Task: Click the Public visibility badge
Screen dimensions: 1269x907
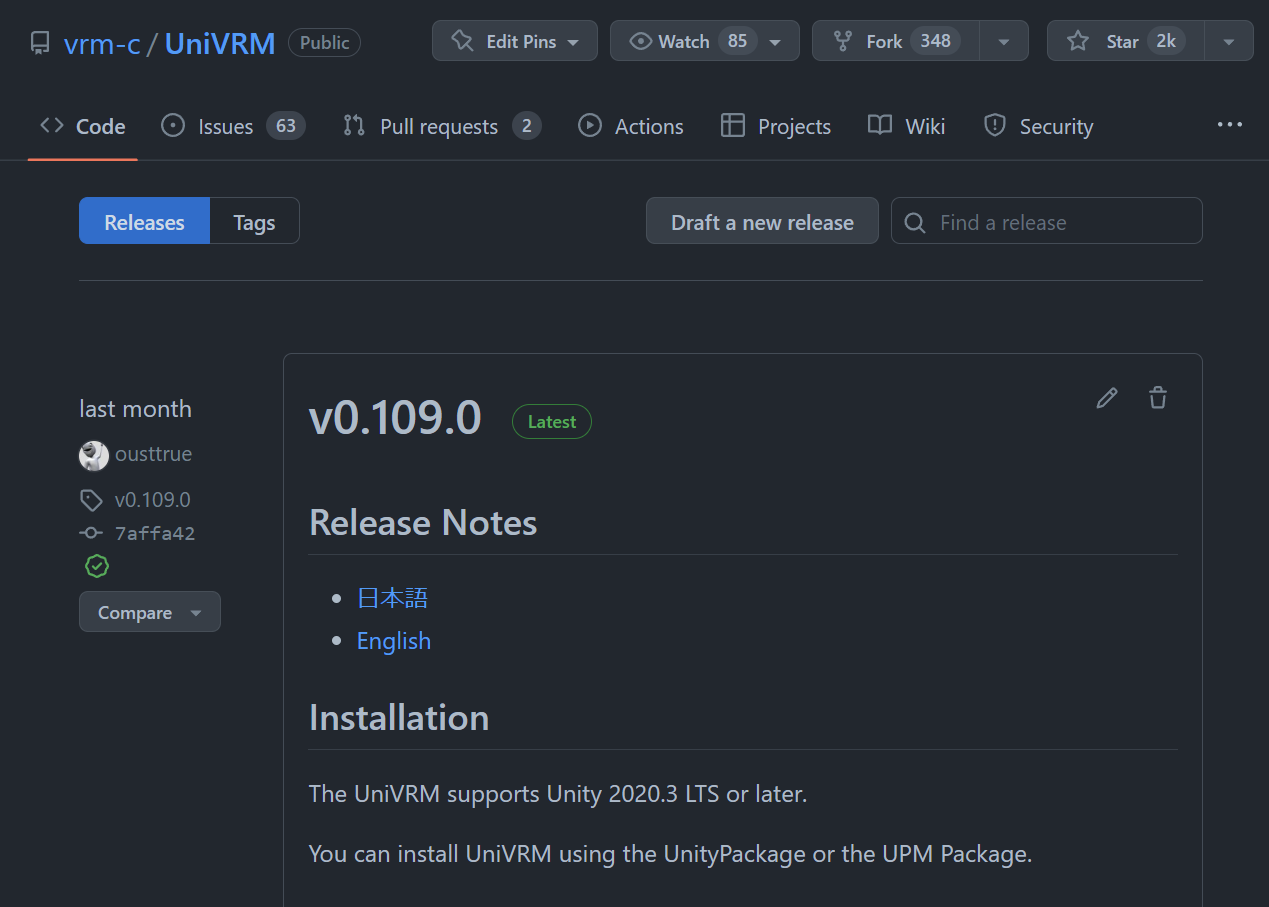Action: (x=324, y=42)
